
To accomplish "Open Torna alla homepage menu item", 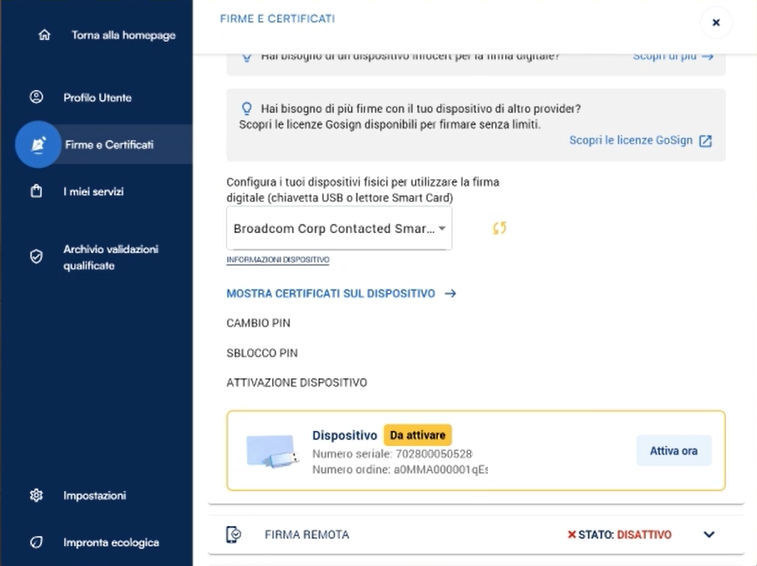I will click(x=123, y=35).
